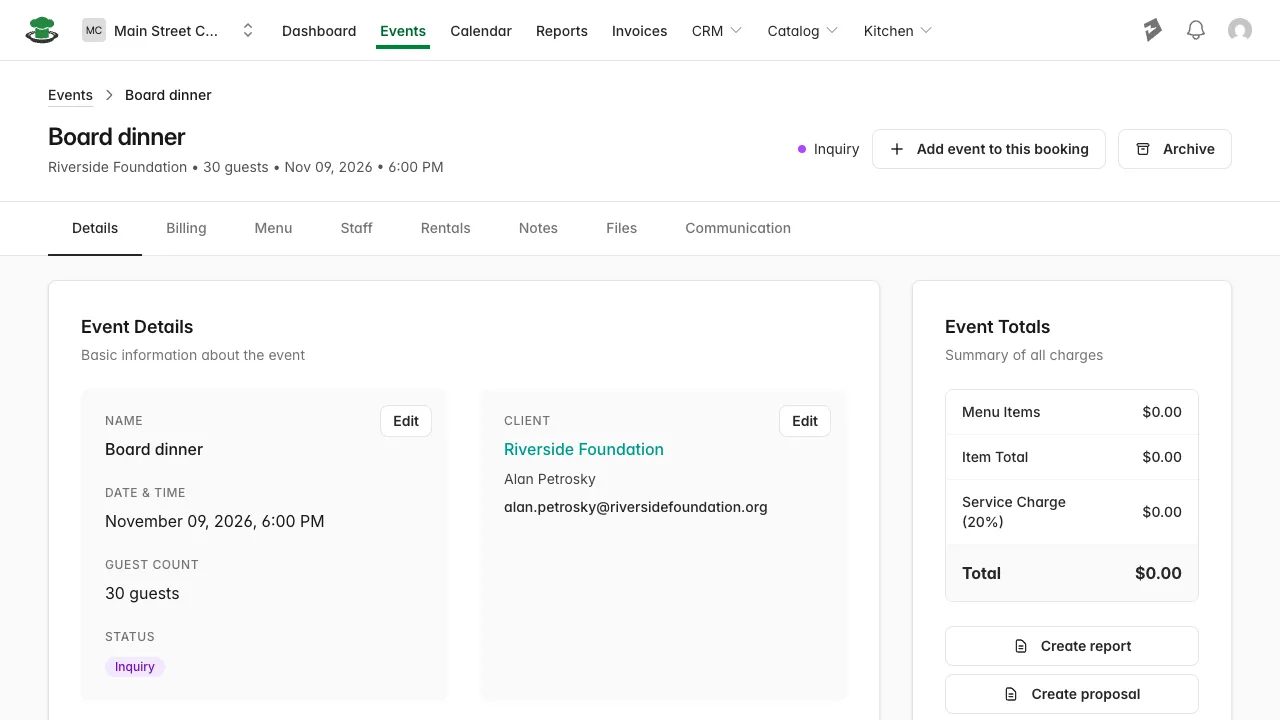Open the workspace switcher chevrons
Viewport: 1280px width, 720px height.
coord(248,31)
